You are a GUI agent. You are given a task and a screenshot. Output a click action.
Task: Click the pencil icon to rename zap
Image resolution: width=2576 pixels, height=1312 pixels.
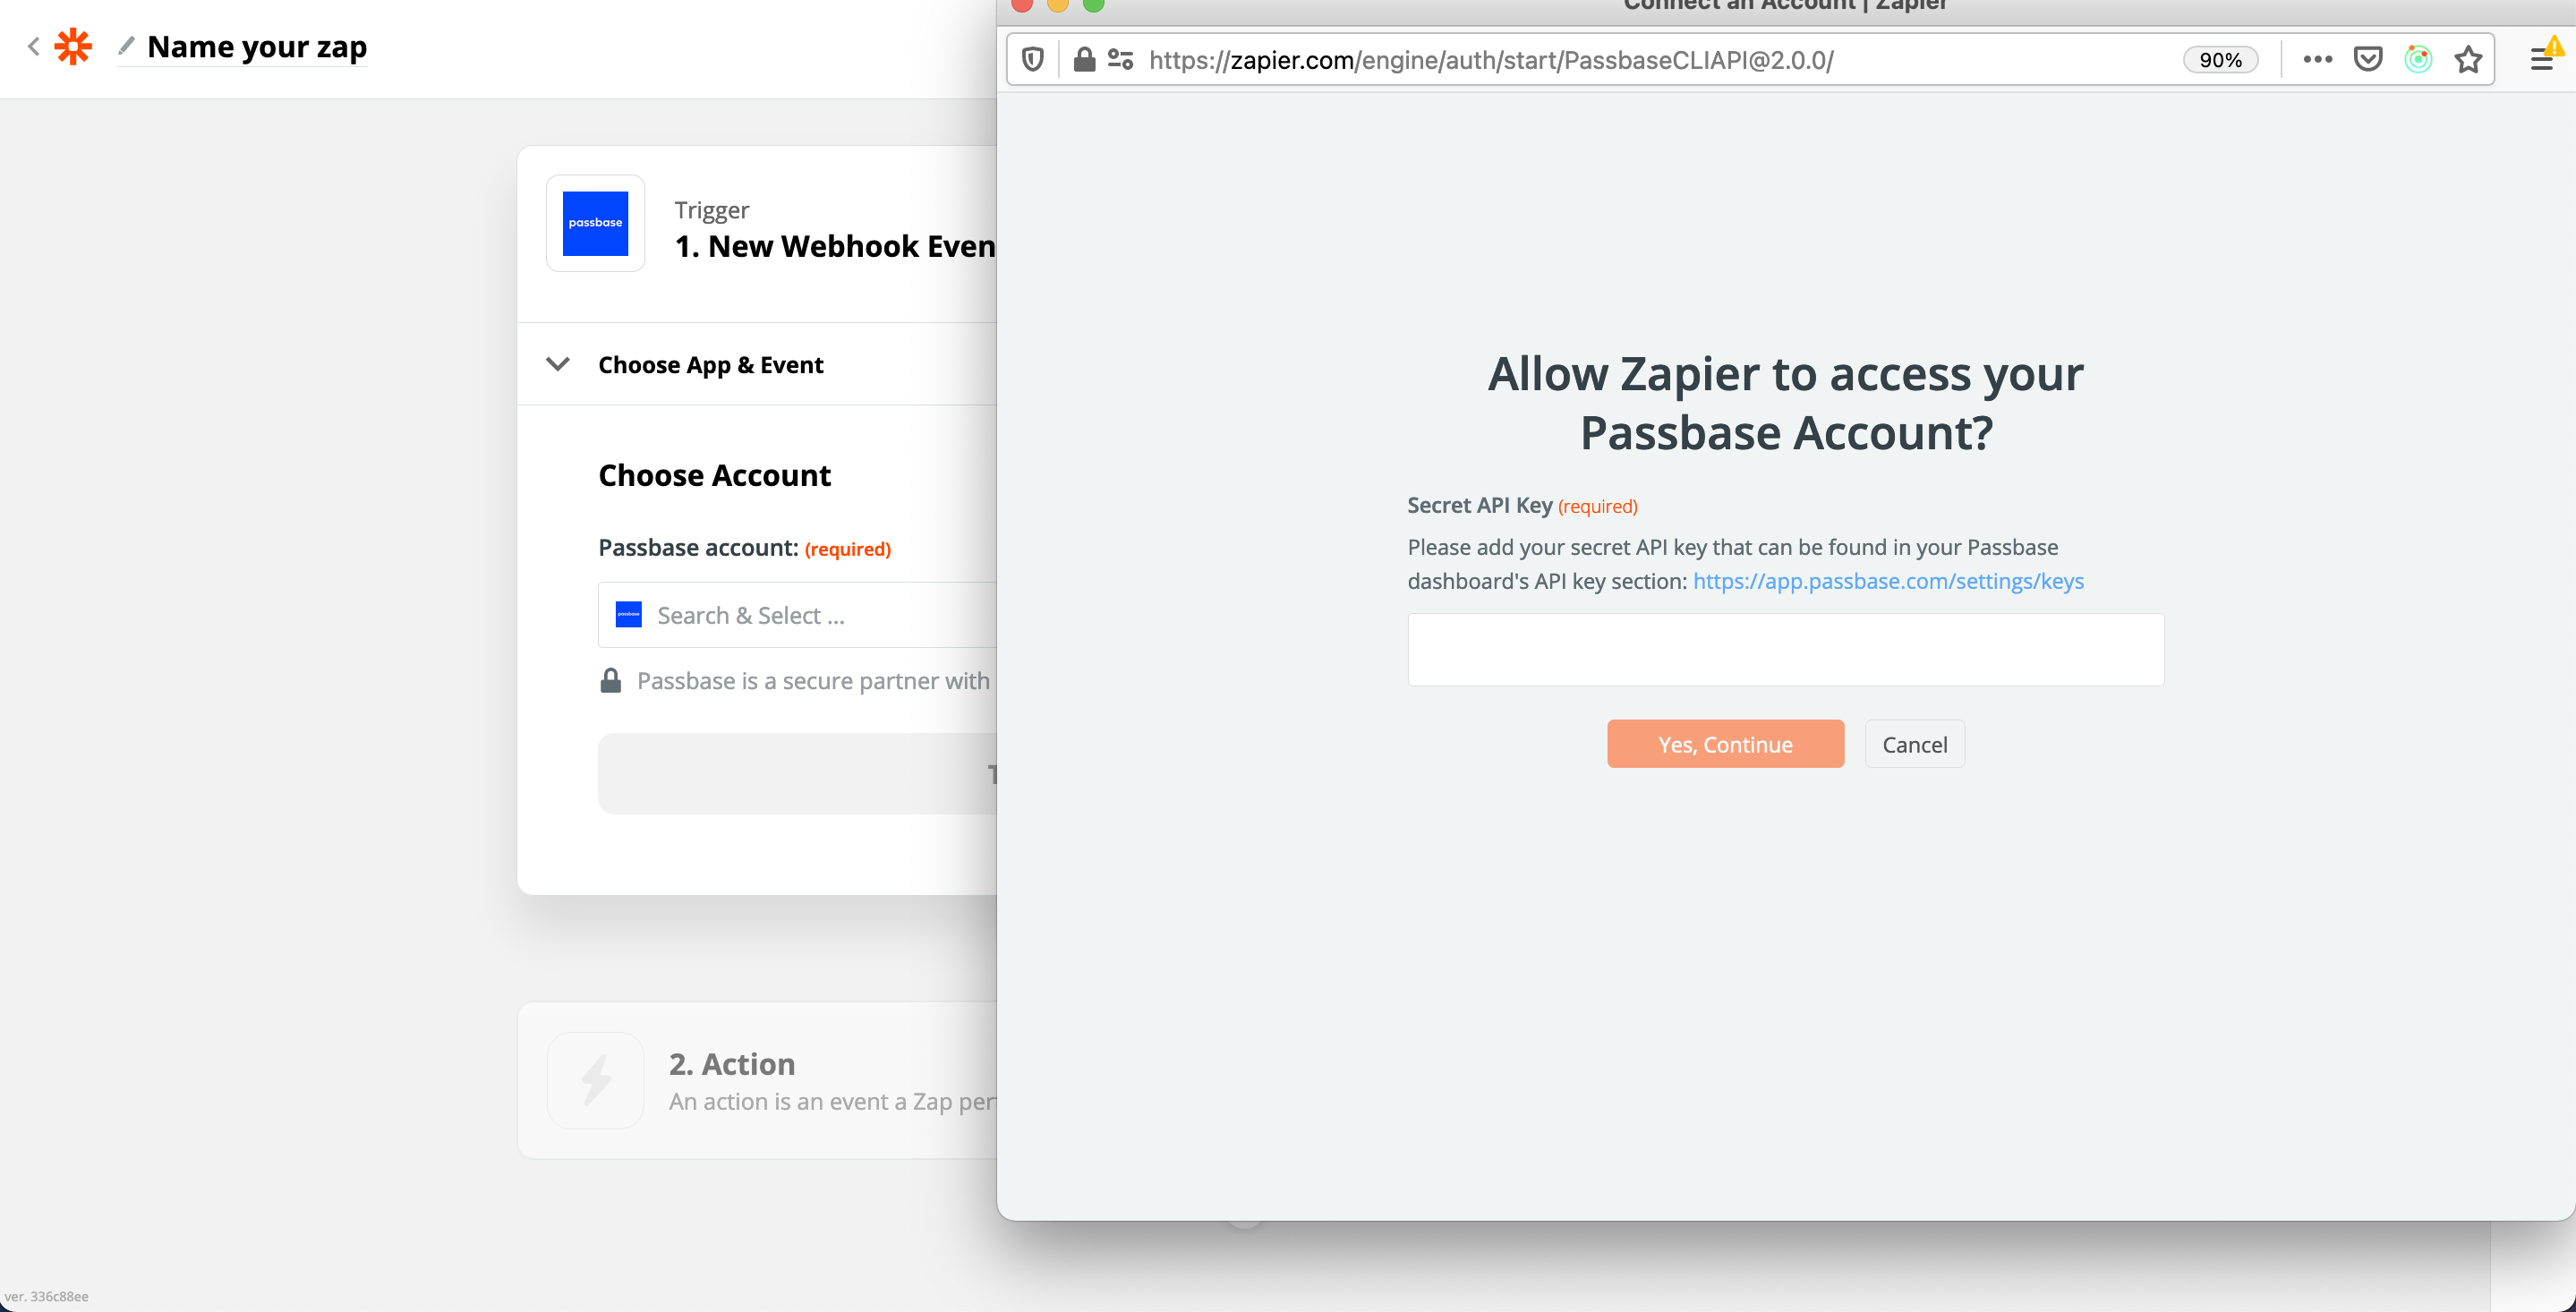coord(126,45)
